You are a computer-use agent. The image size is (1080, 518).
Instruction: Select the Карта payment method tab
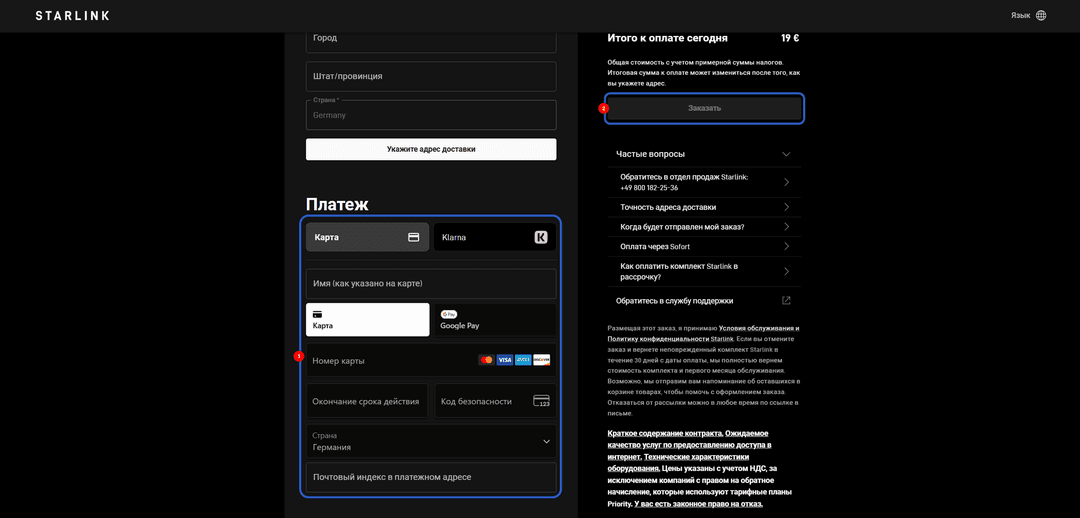[368, 237]
